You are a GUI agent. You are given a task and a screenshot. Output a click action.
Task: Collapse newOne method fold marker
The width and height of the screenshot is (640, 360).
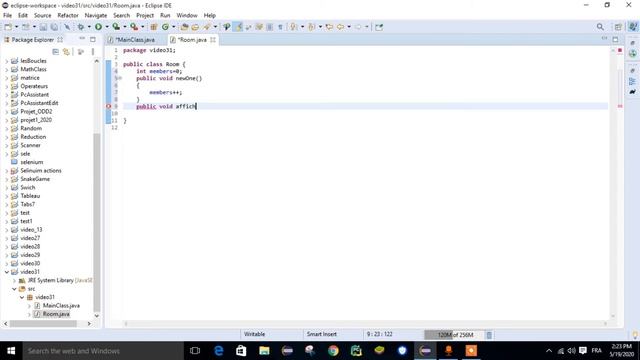pyautogui.click(x=120, y=78)
